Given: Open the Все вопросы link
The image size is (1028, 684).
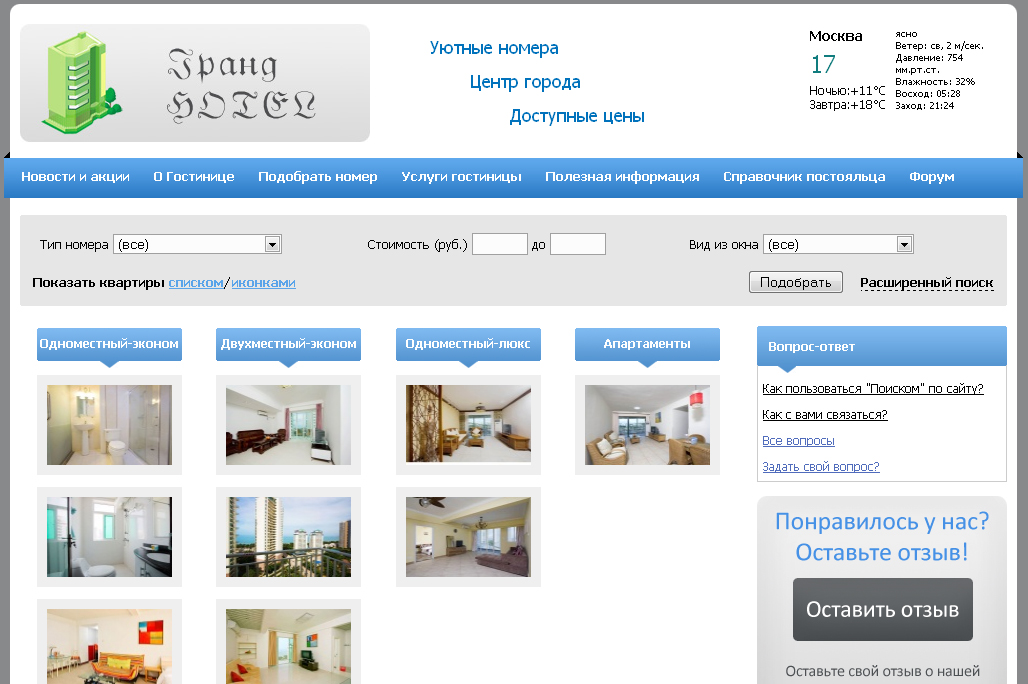Looking at the screenshot, I should [798, 441].
